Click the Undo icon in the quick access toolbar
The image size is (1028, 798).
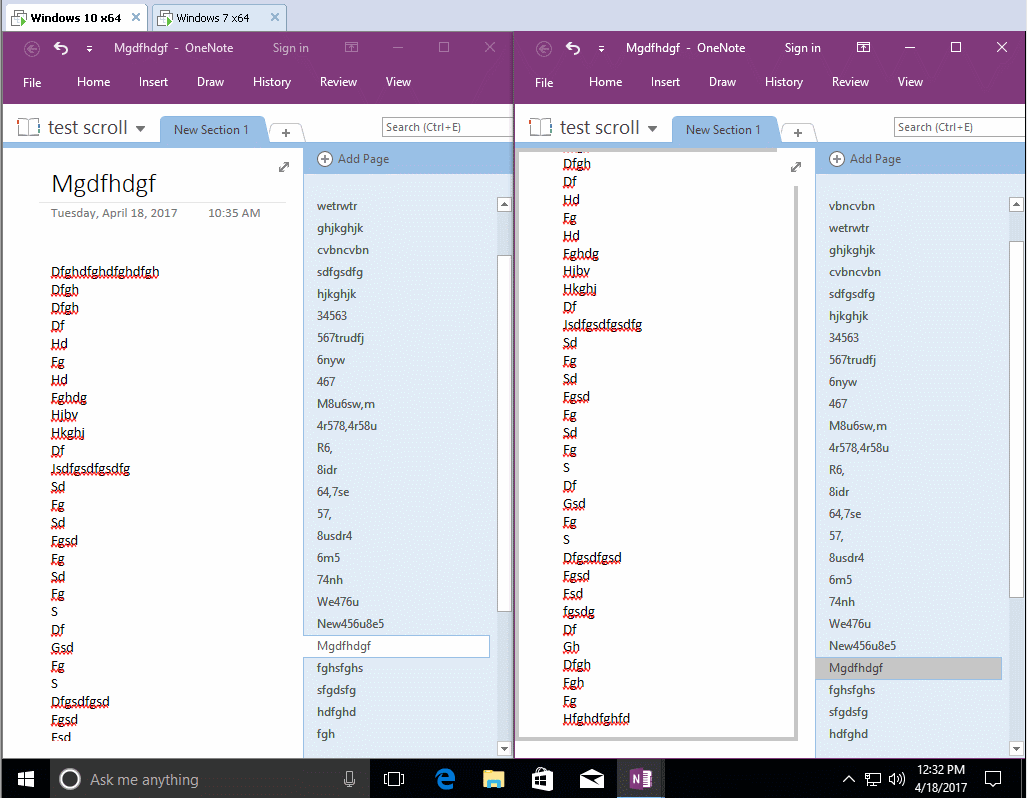click(60, 47)
